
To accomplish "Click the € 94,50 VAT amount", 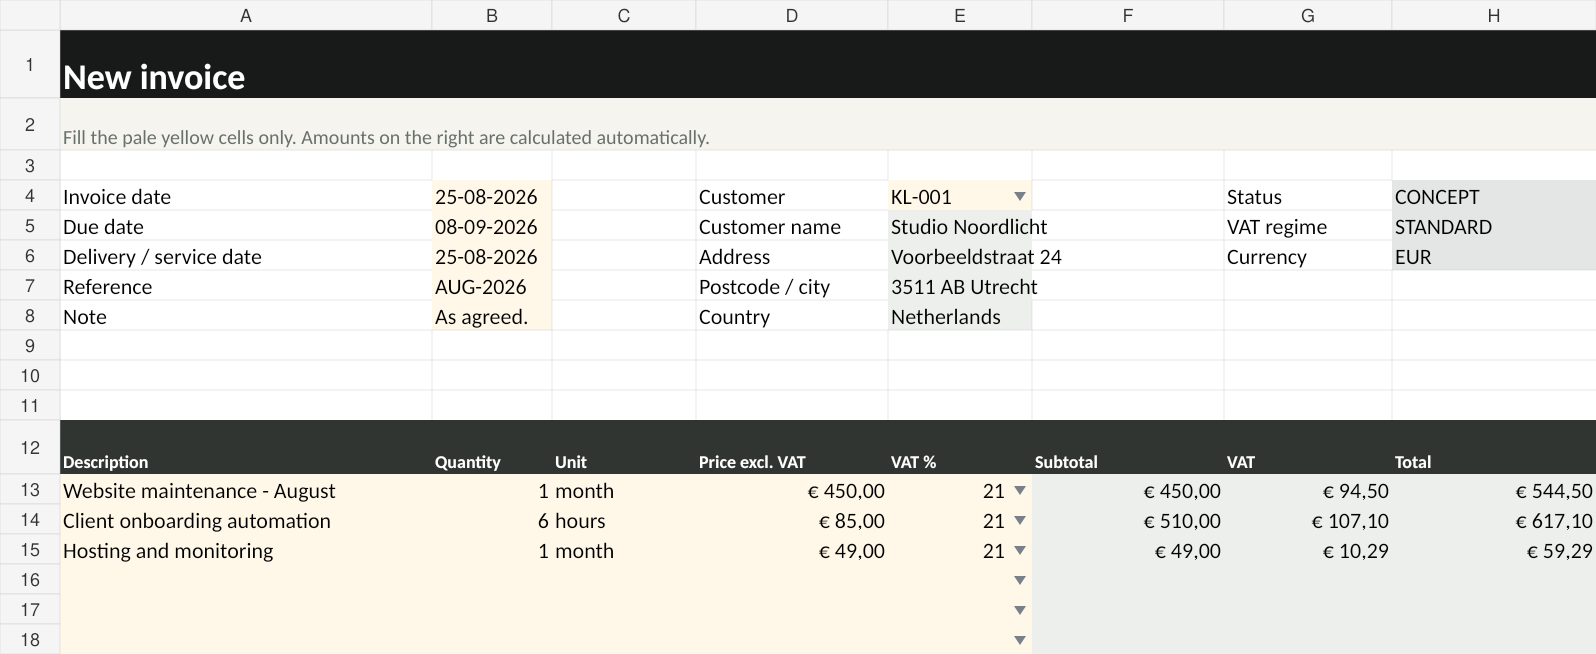I will tap(1308, 491).
